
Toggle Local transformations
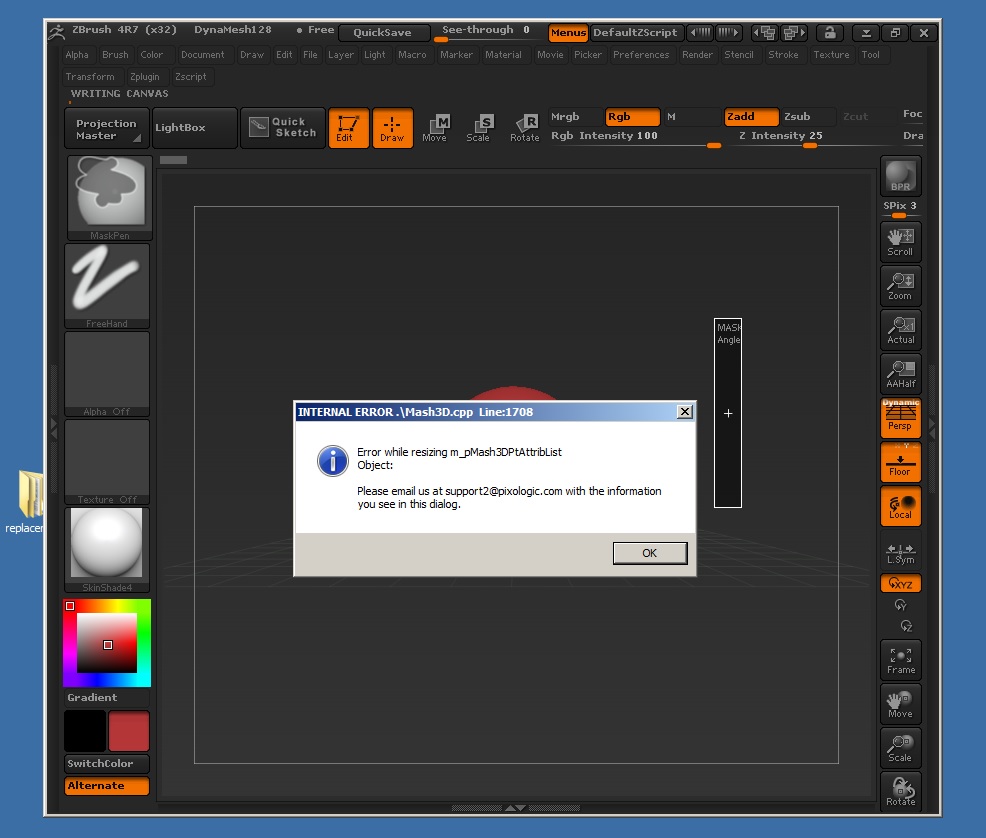click(x=900, y=506)
